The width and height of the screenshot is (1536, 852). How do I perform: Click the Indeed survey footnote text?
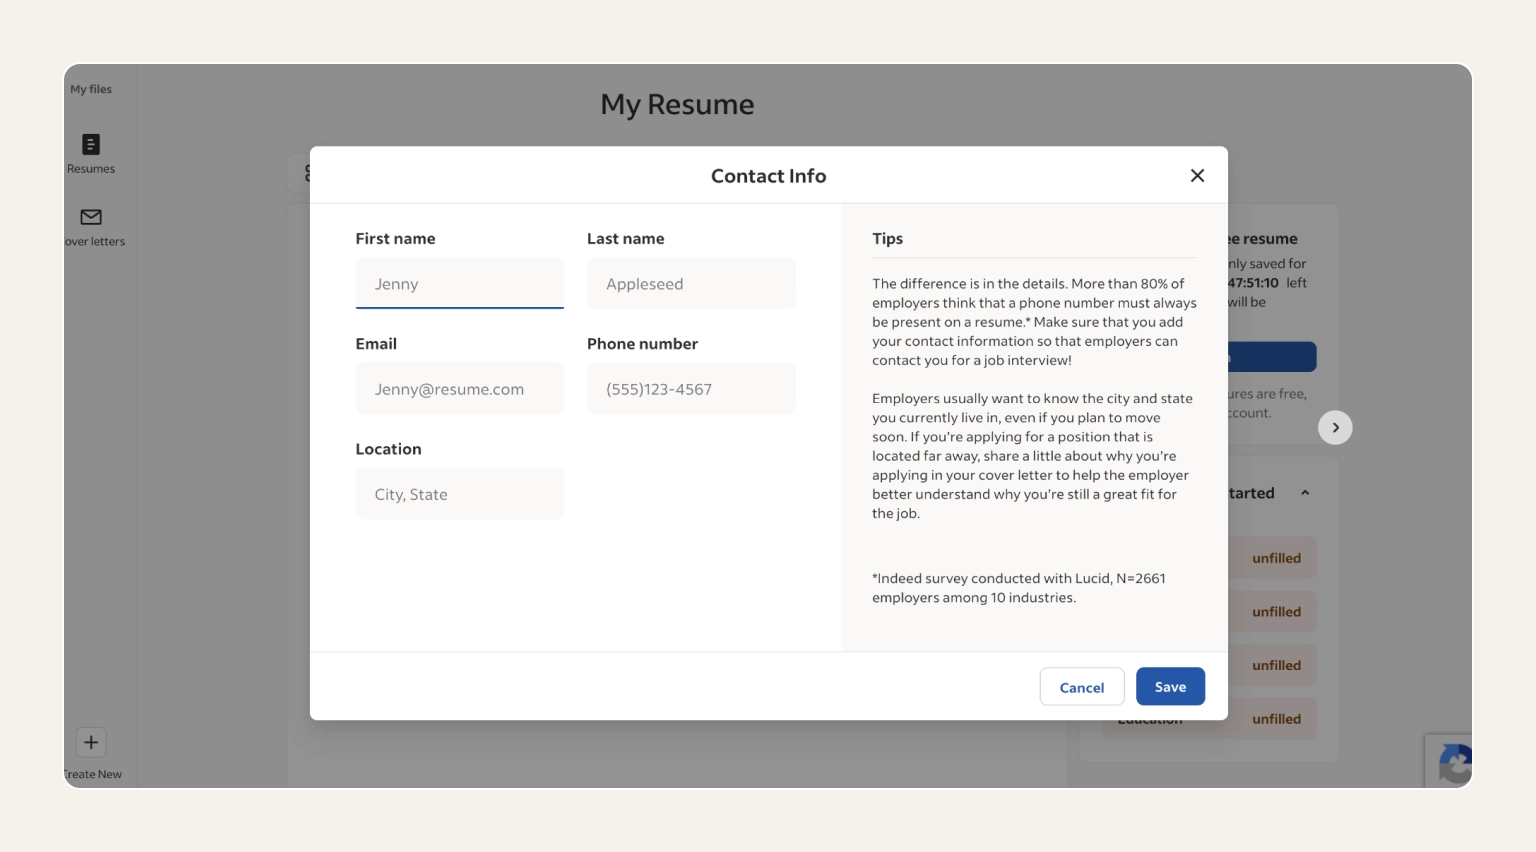click(x=1019, y=588)
